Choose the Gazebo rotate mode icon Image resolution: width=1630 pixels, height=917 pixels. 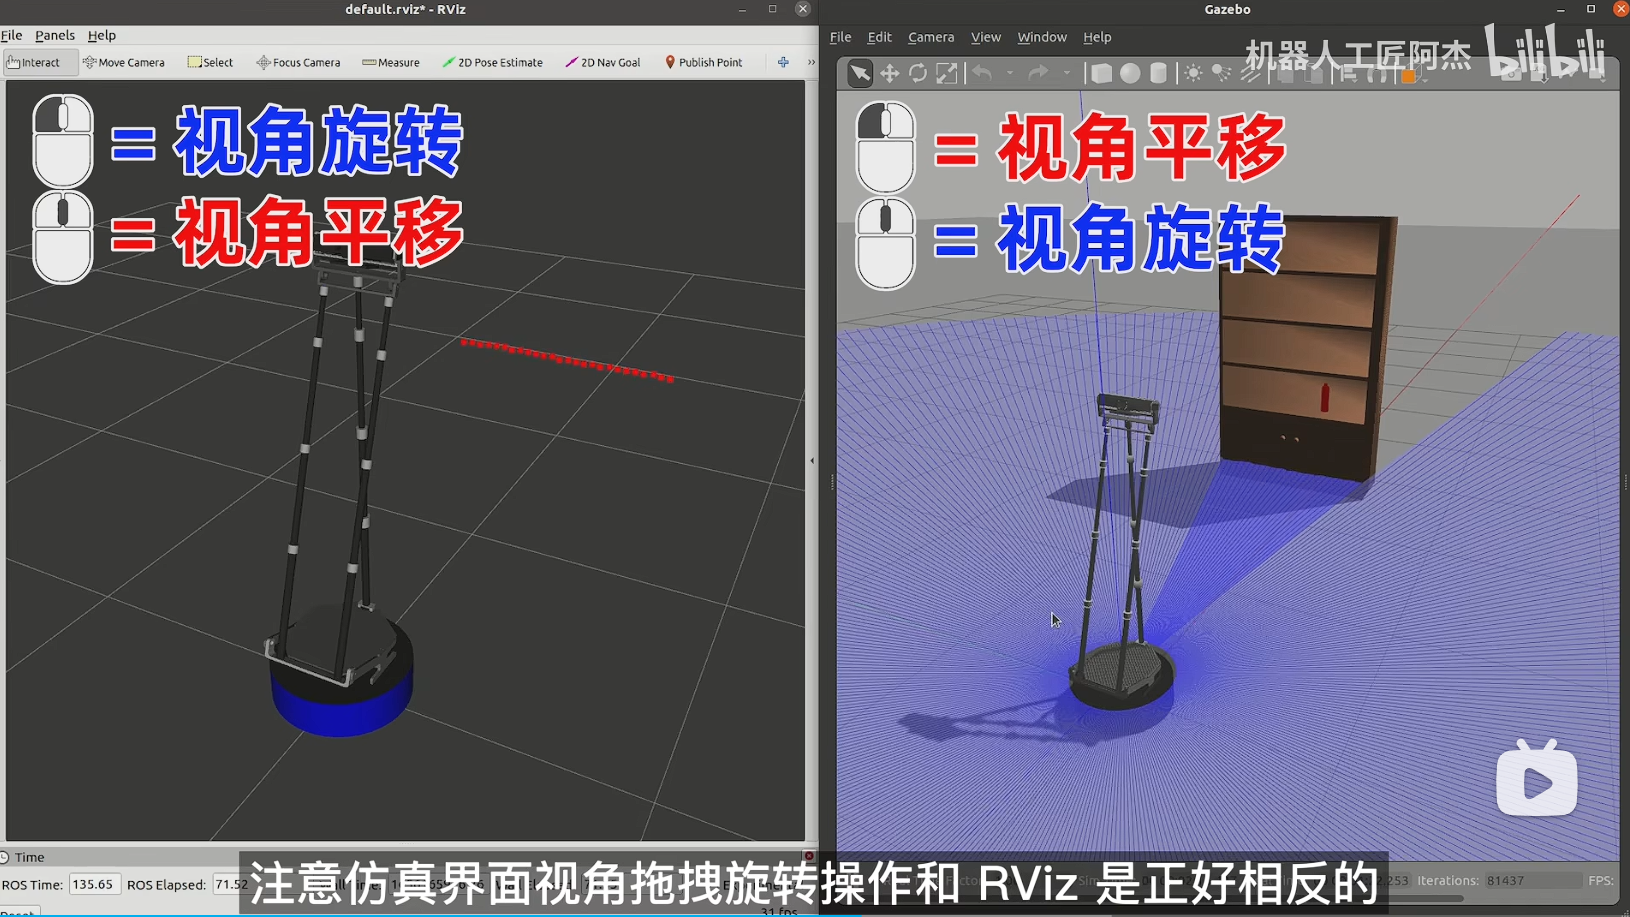point(918,73)
